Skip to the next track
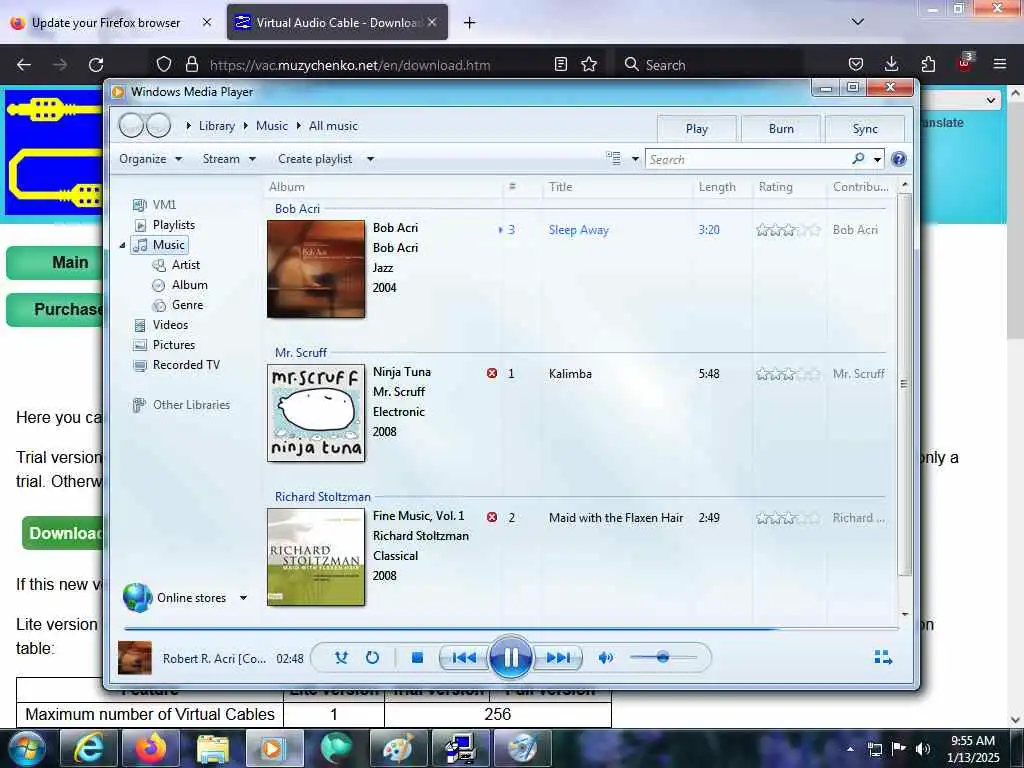The image size is (1024, 768). (557, 658)
